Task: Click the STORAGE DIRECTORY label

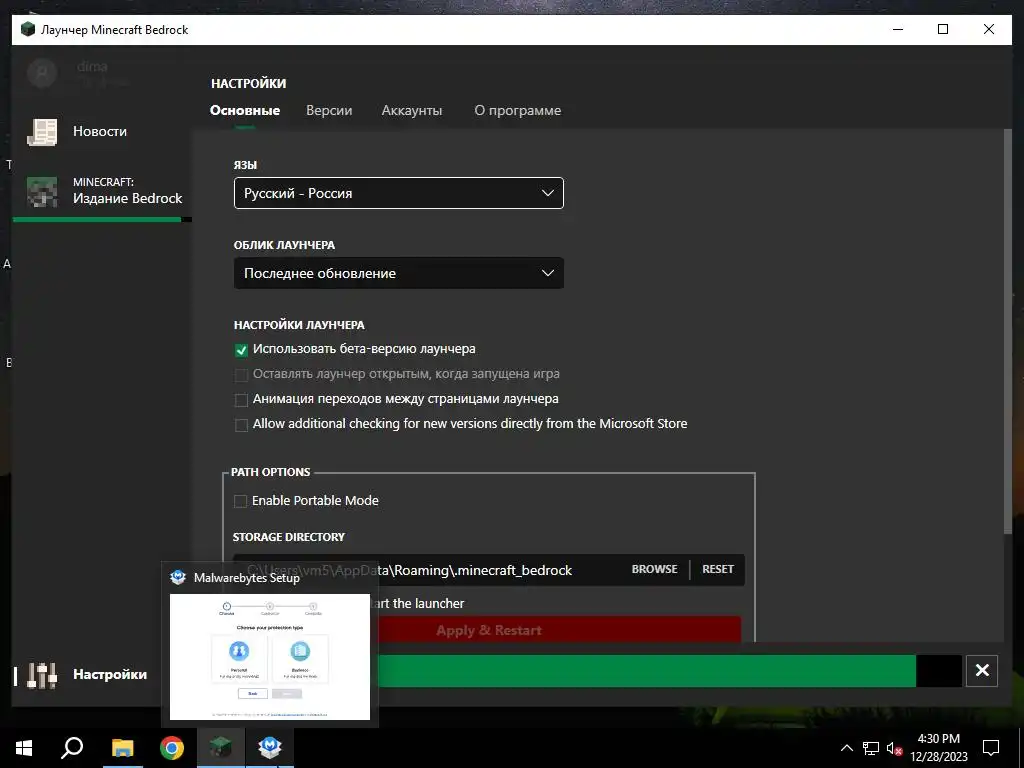Action: tap(289, 537)
